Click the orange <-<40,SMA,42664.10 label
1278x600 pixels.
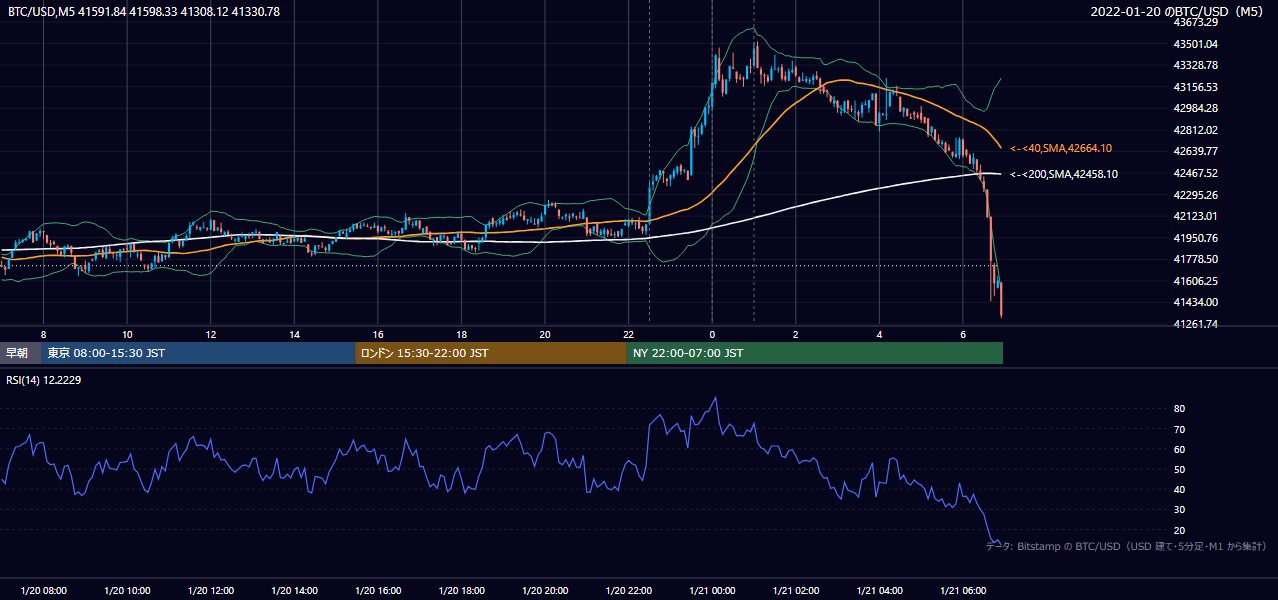pyautogui.click(x=1061, y=148)
